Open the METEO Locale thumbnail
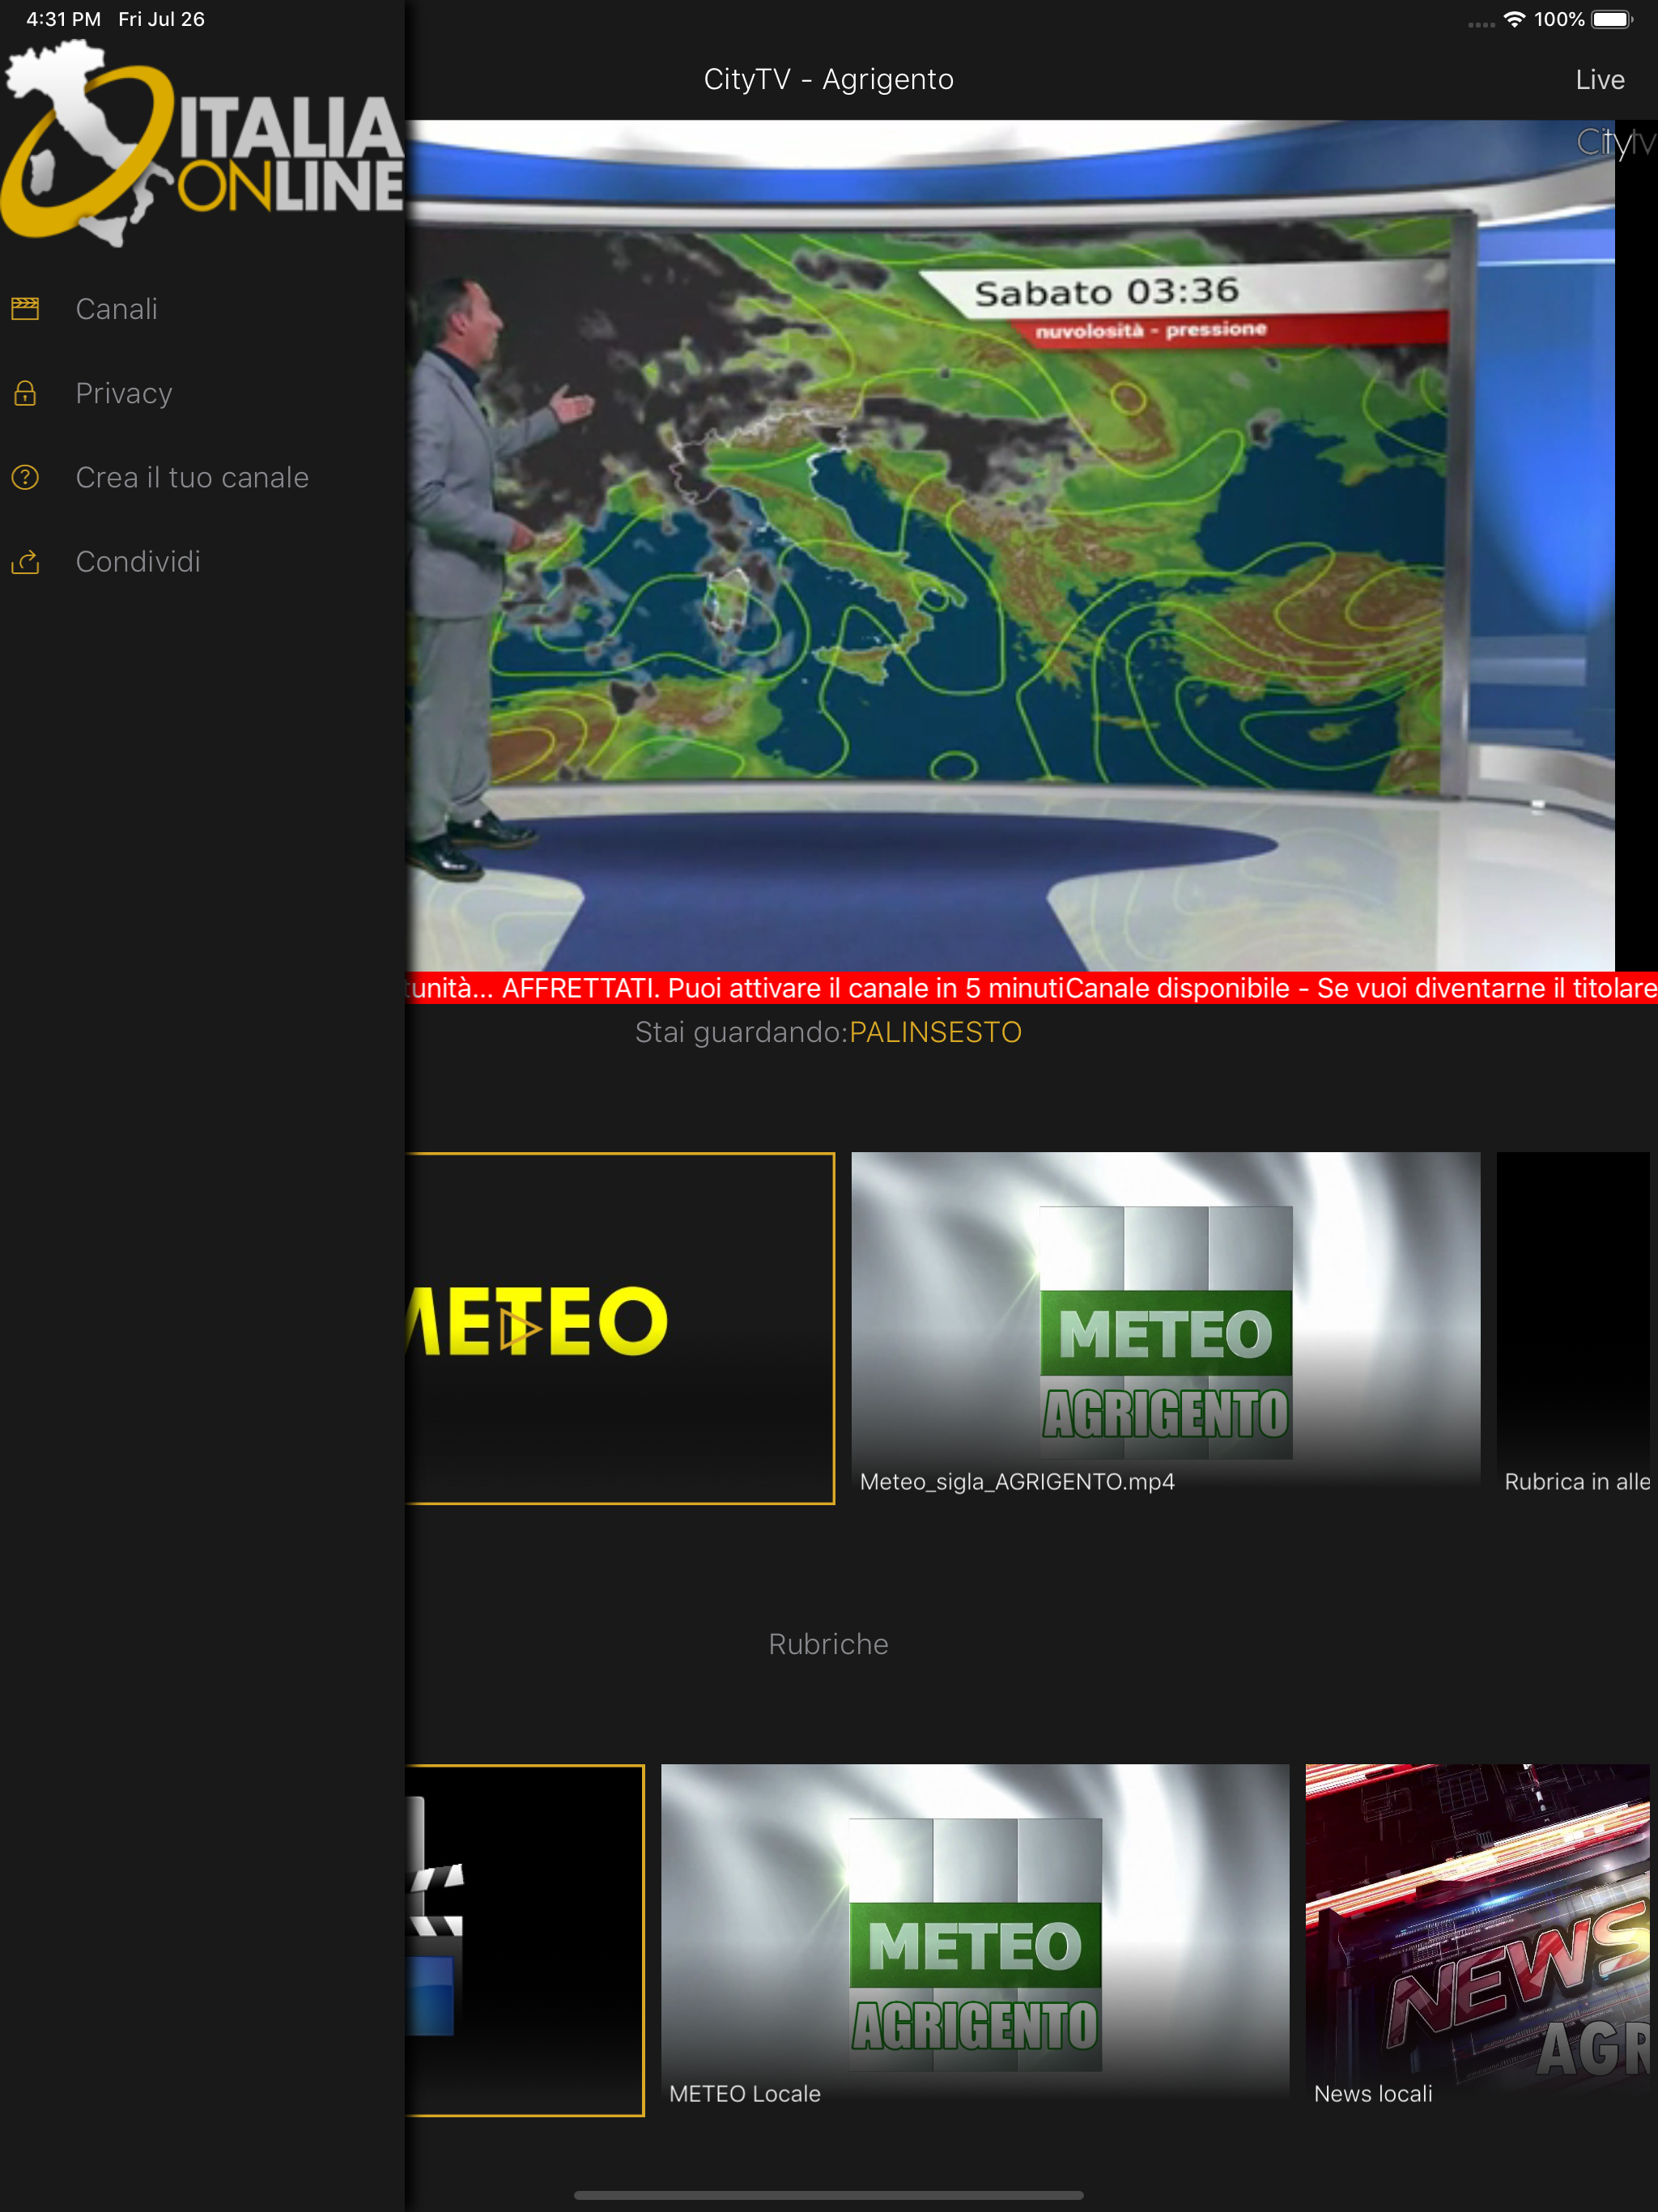This screenshot has height=2212, width=1658. tap(975, 1938)
